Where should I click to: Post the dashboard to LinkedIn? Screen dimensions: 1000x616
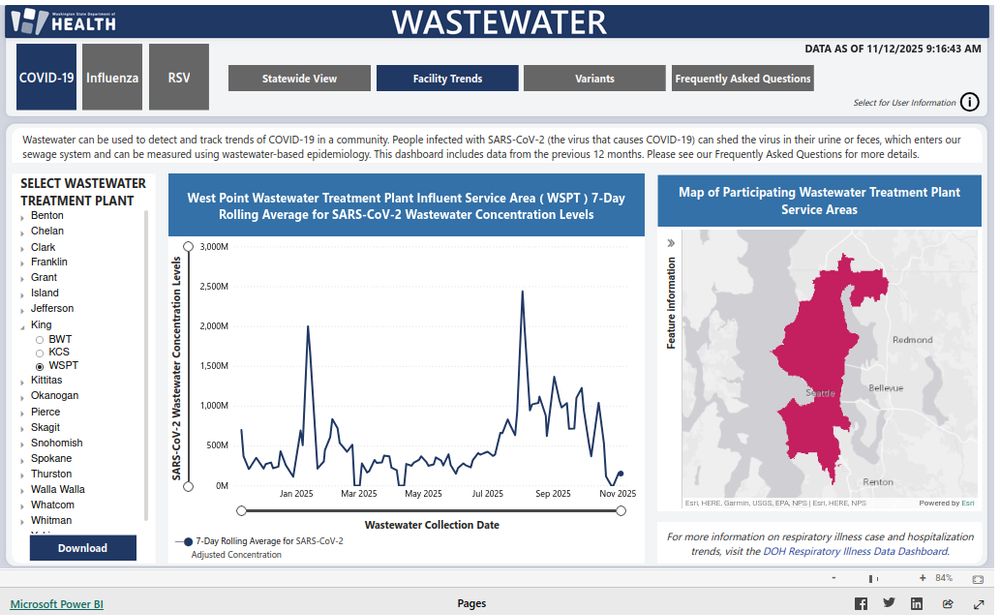(916, 602)
